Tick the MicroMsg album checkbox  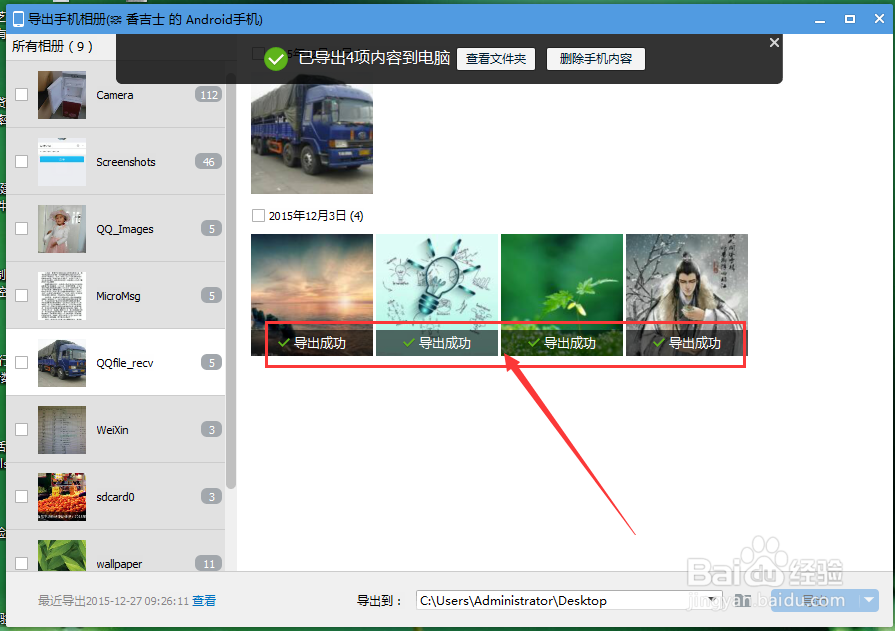tap(21, 295)
